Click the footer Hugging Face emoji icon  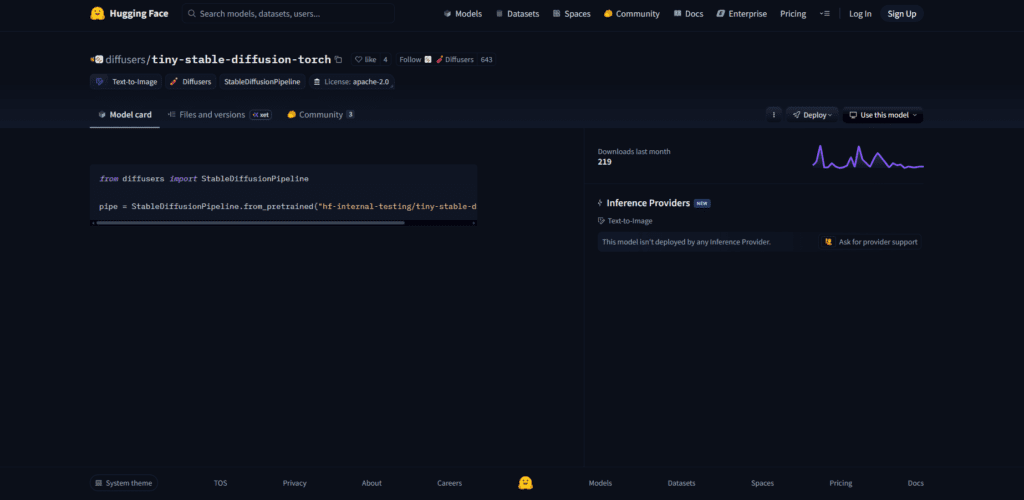[525, 482]
